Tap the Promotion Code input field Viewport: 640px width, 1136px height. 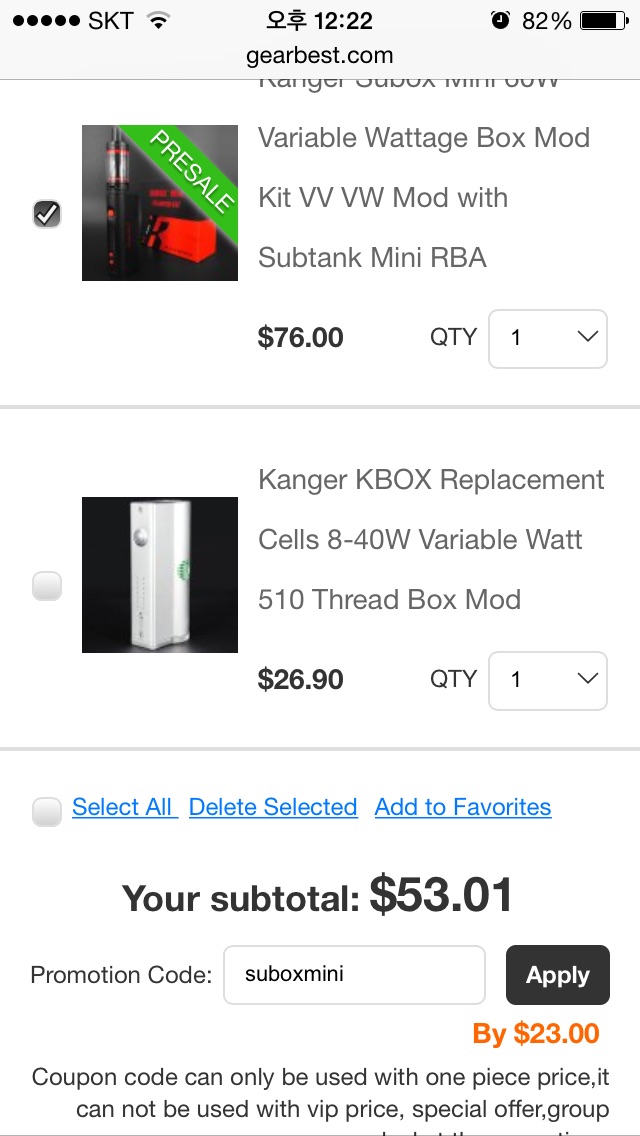354,975
